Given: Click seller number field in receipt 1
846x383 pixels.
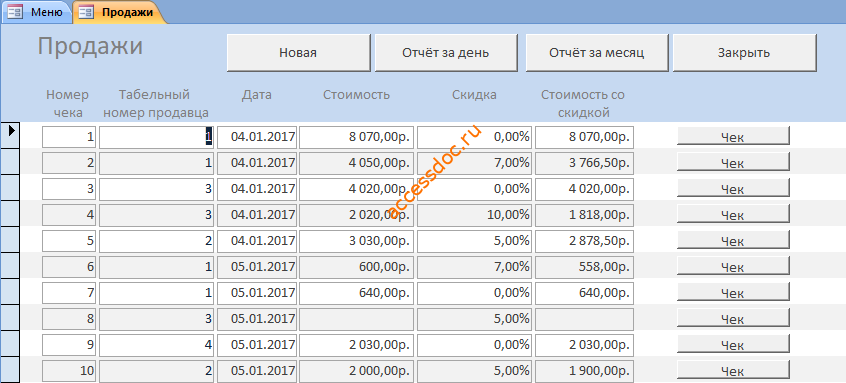Looking at the screenshot, I should click(156, 137).
